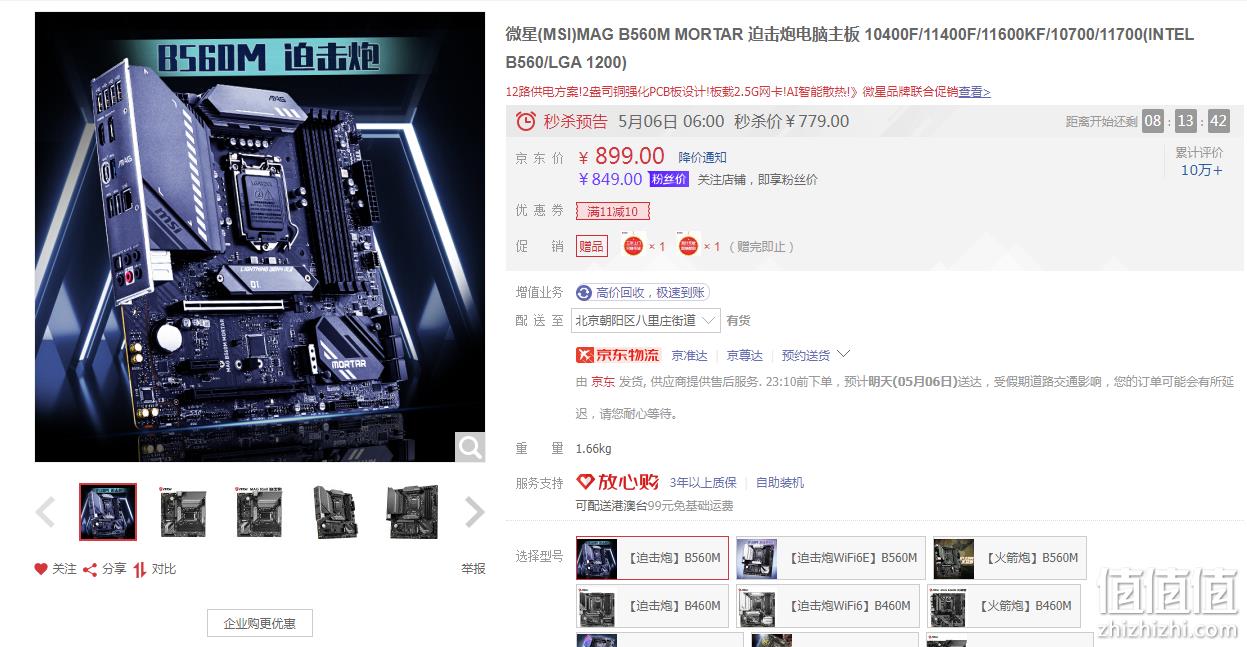Click the magnifier zoom icon on product image
Viewport: 1247px width, 647px height.
[469, 446]
